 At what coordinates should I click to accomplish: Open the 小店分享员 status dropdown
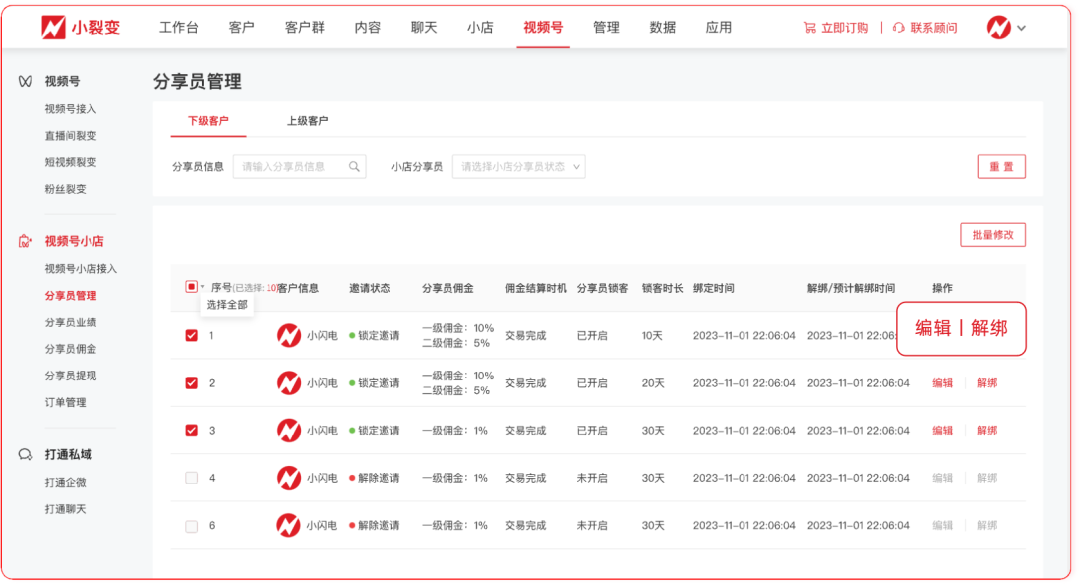[519, 166]
